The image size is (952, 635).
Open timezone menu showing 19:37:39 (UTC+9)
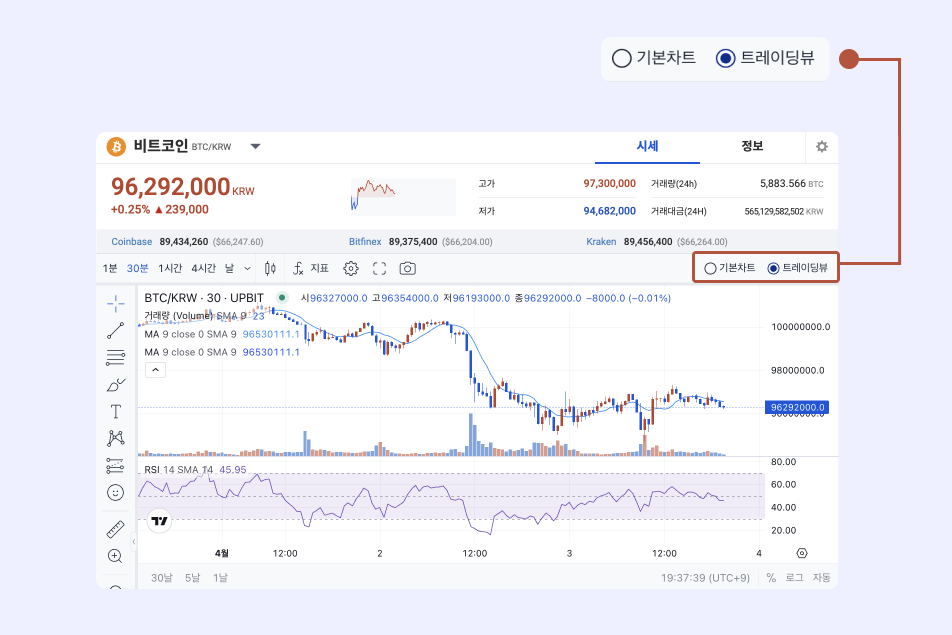tap(706, 578)
